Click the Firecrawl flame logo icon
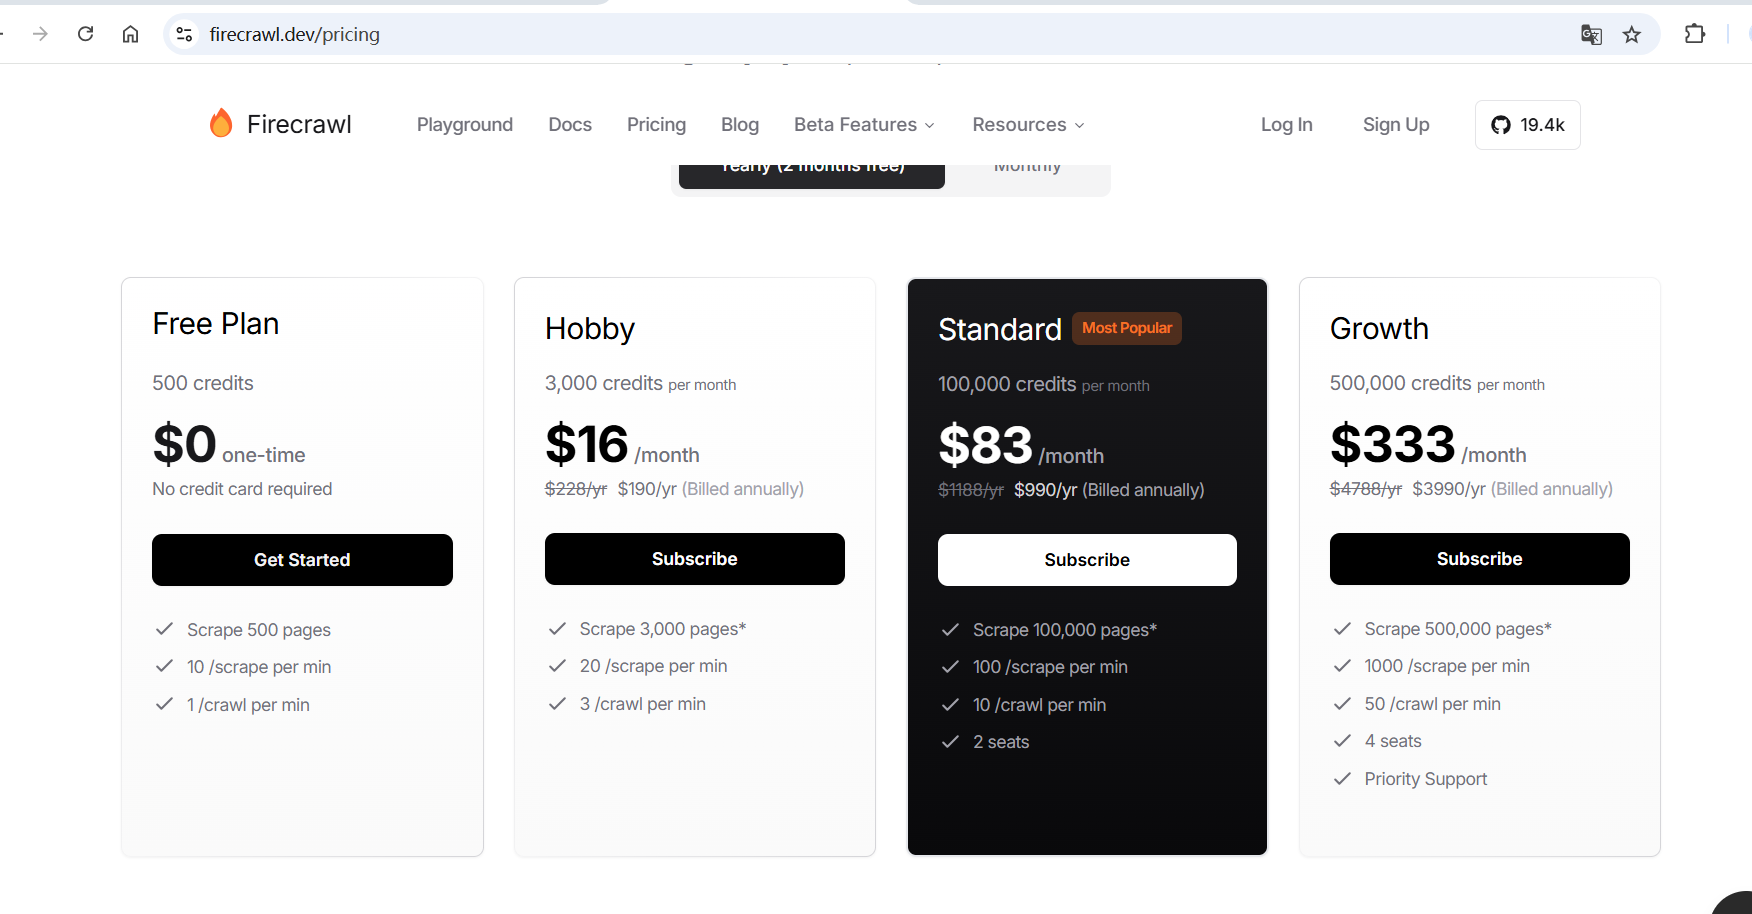Image resolution: width=1752 pixels, height=914 pixels. [221, 123]
